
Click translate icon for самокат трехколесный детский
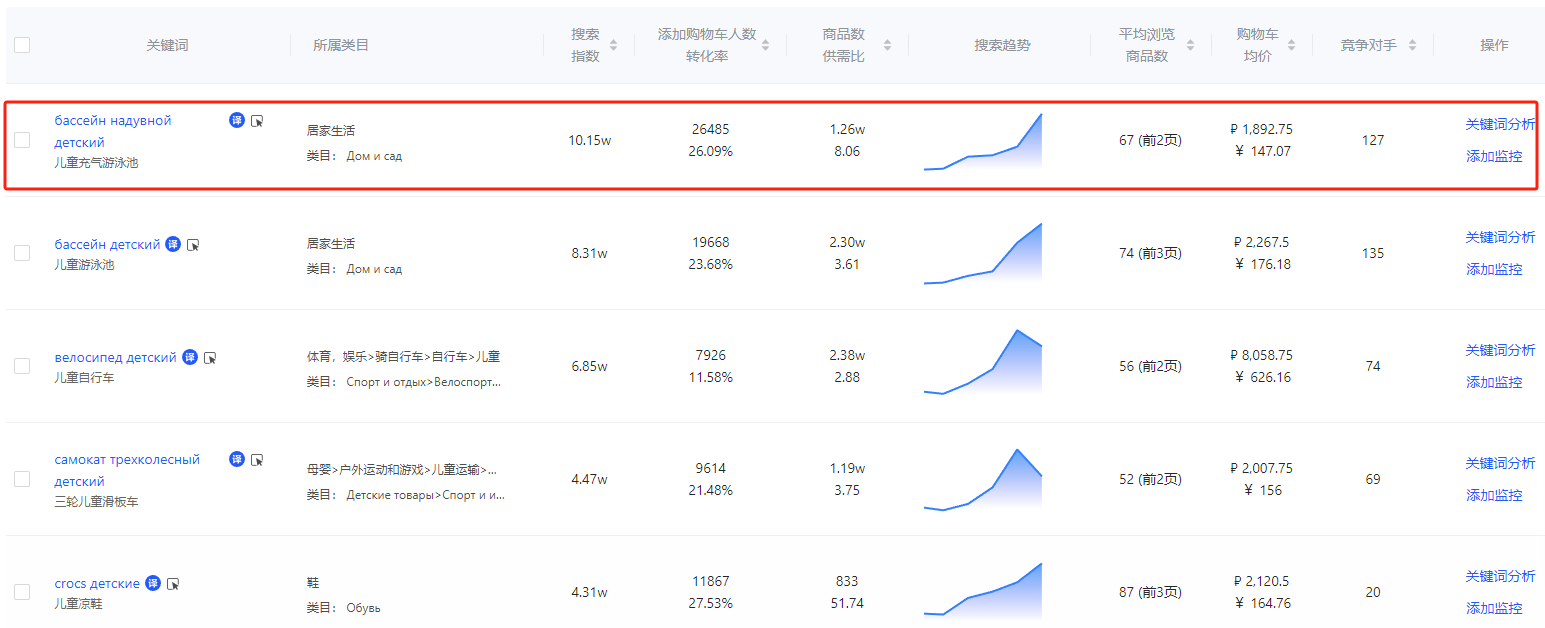pyautogui.click(x=237, y=460)
